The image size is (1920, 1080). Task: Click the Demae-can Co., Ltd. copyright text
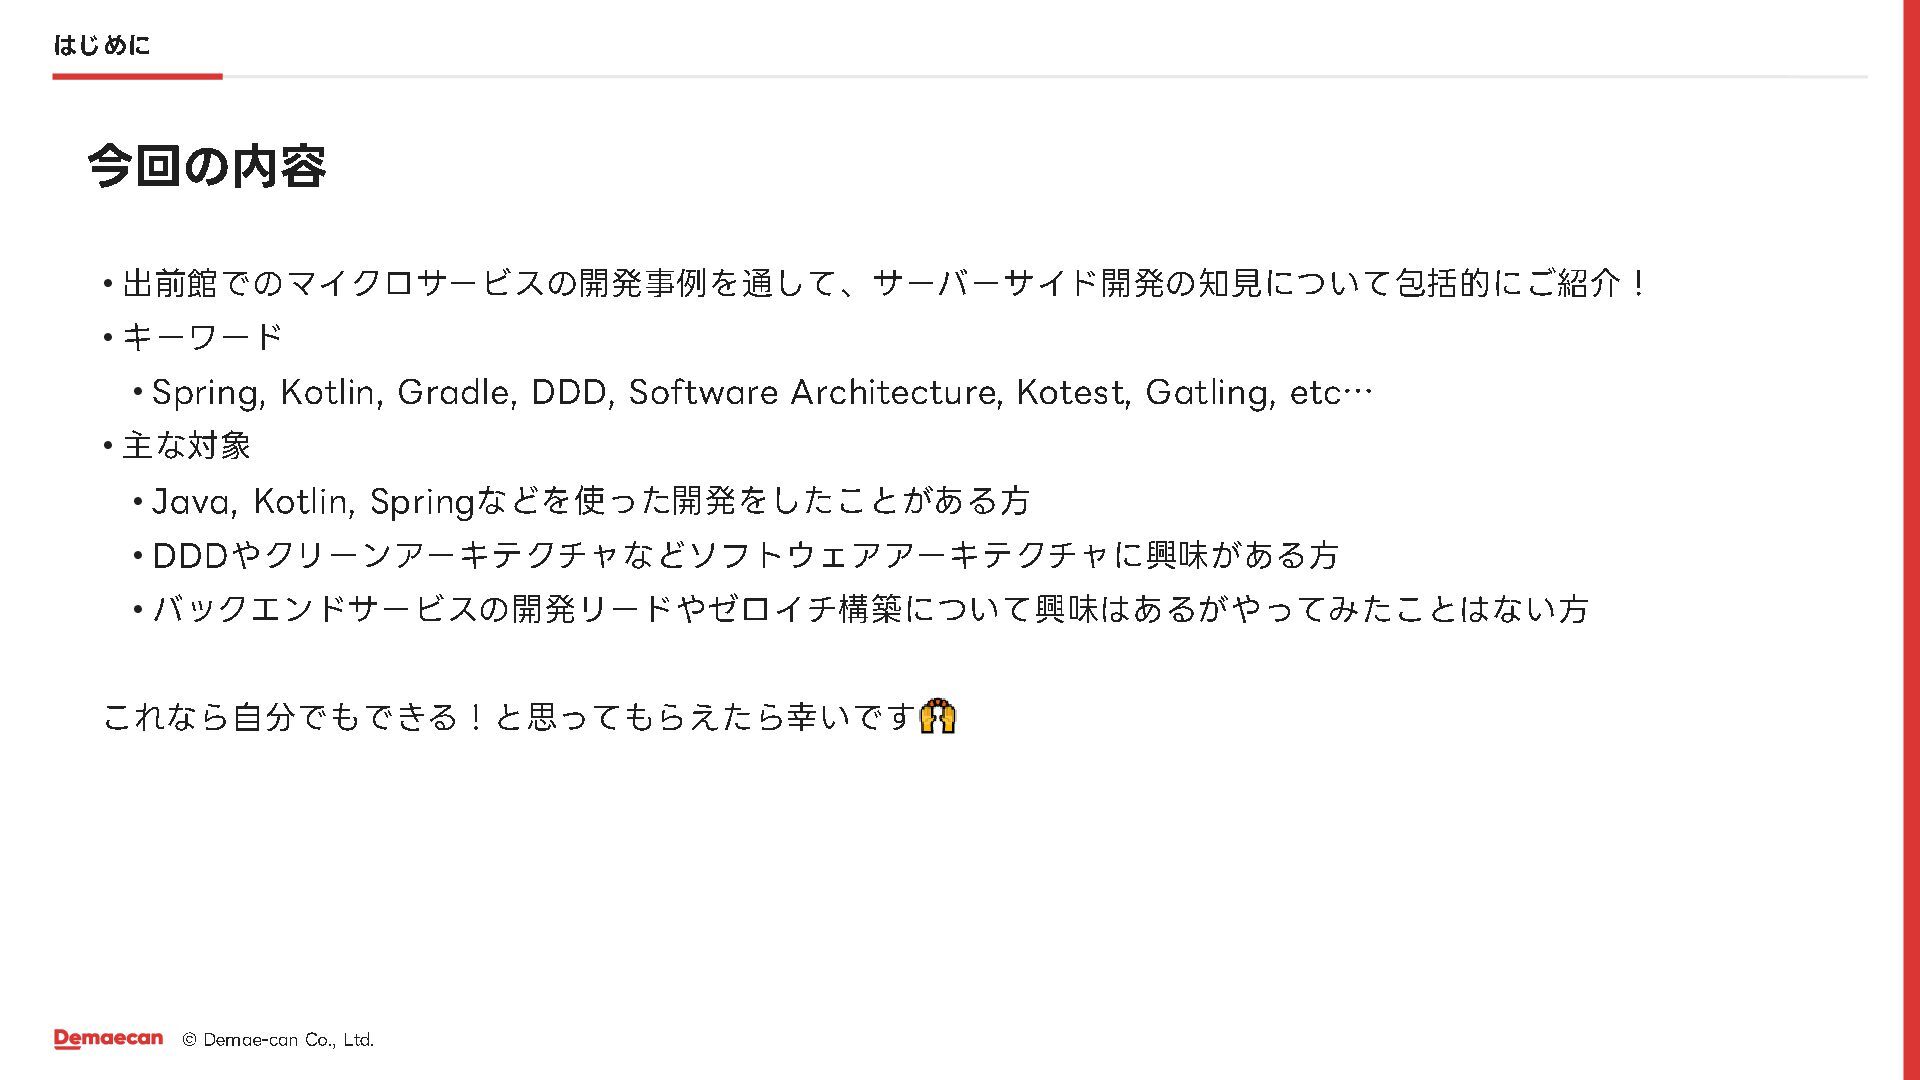[x=288, y=1040]
